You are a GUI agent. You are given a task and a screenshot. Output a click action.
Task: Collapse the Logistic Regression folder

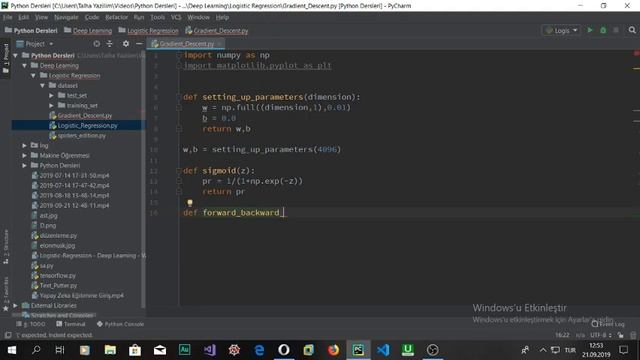[33, 76]
